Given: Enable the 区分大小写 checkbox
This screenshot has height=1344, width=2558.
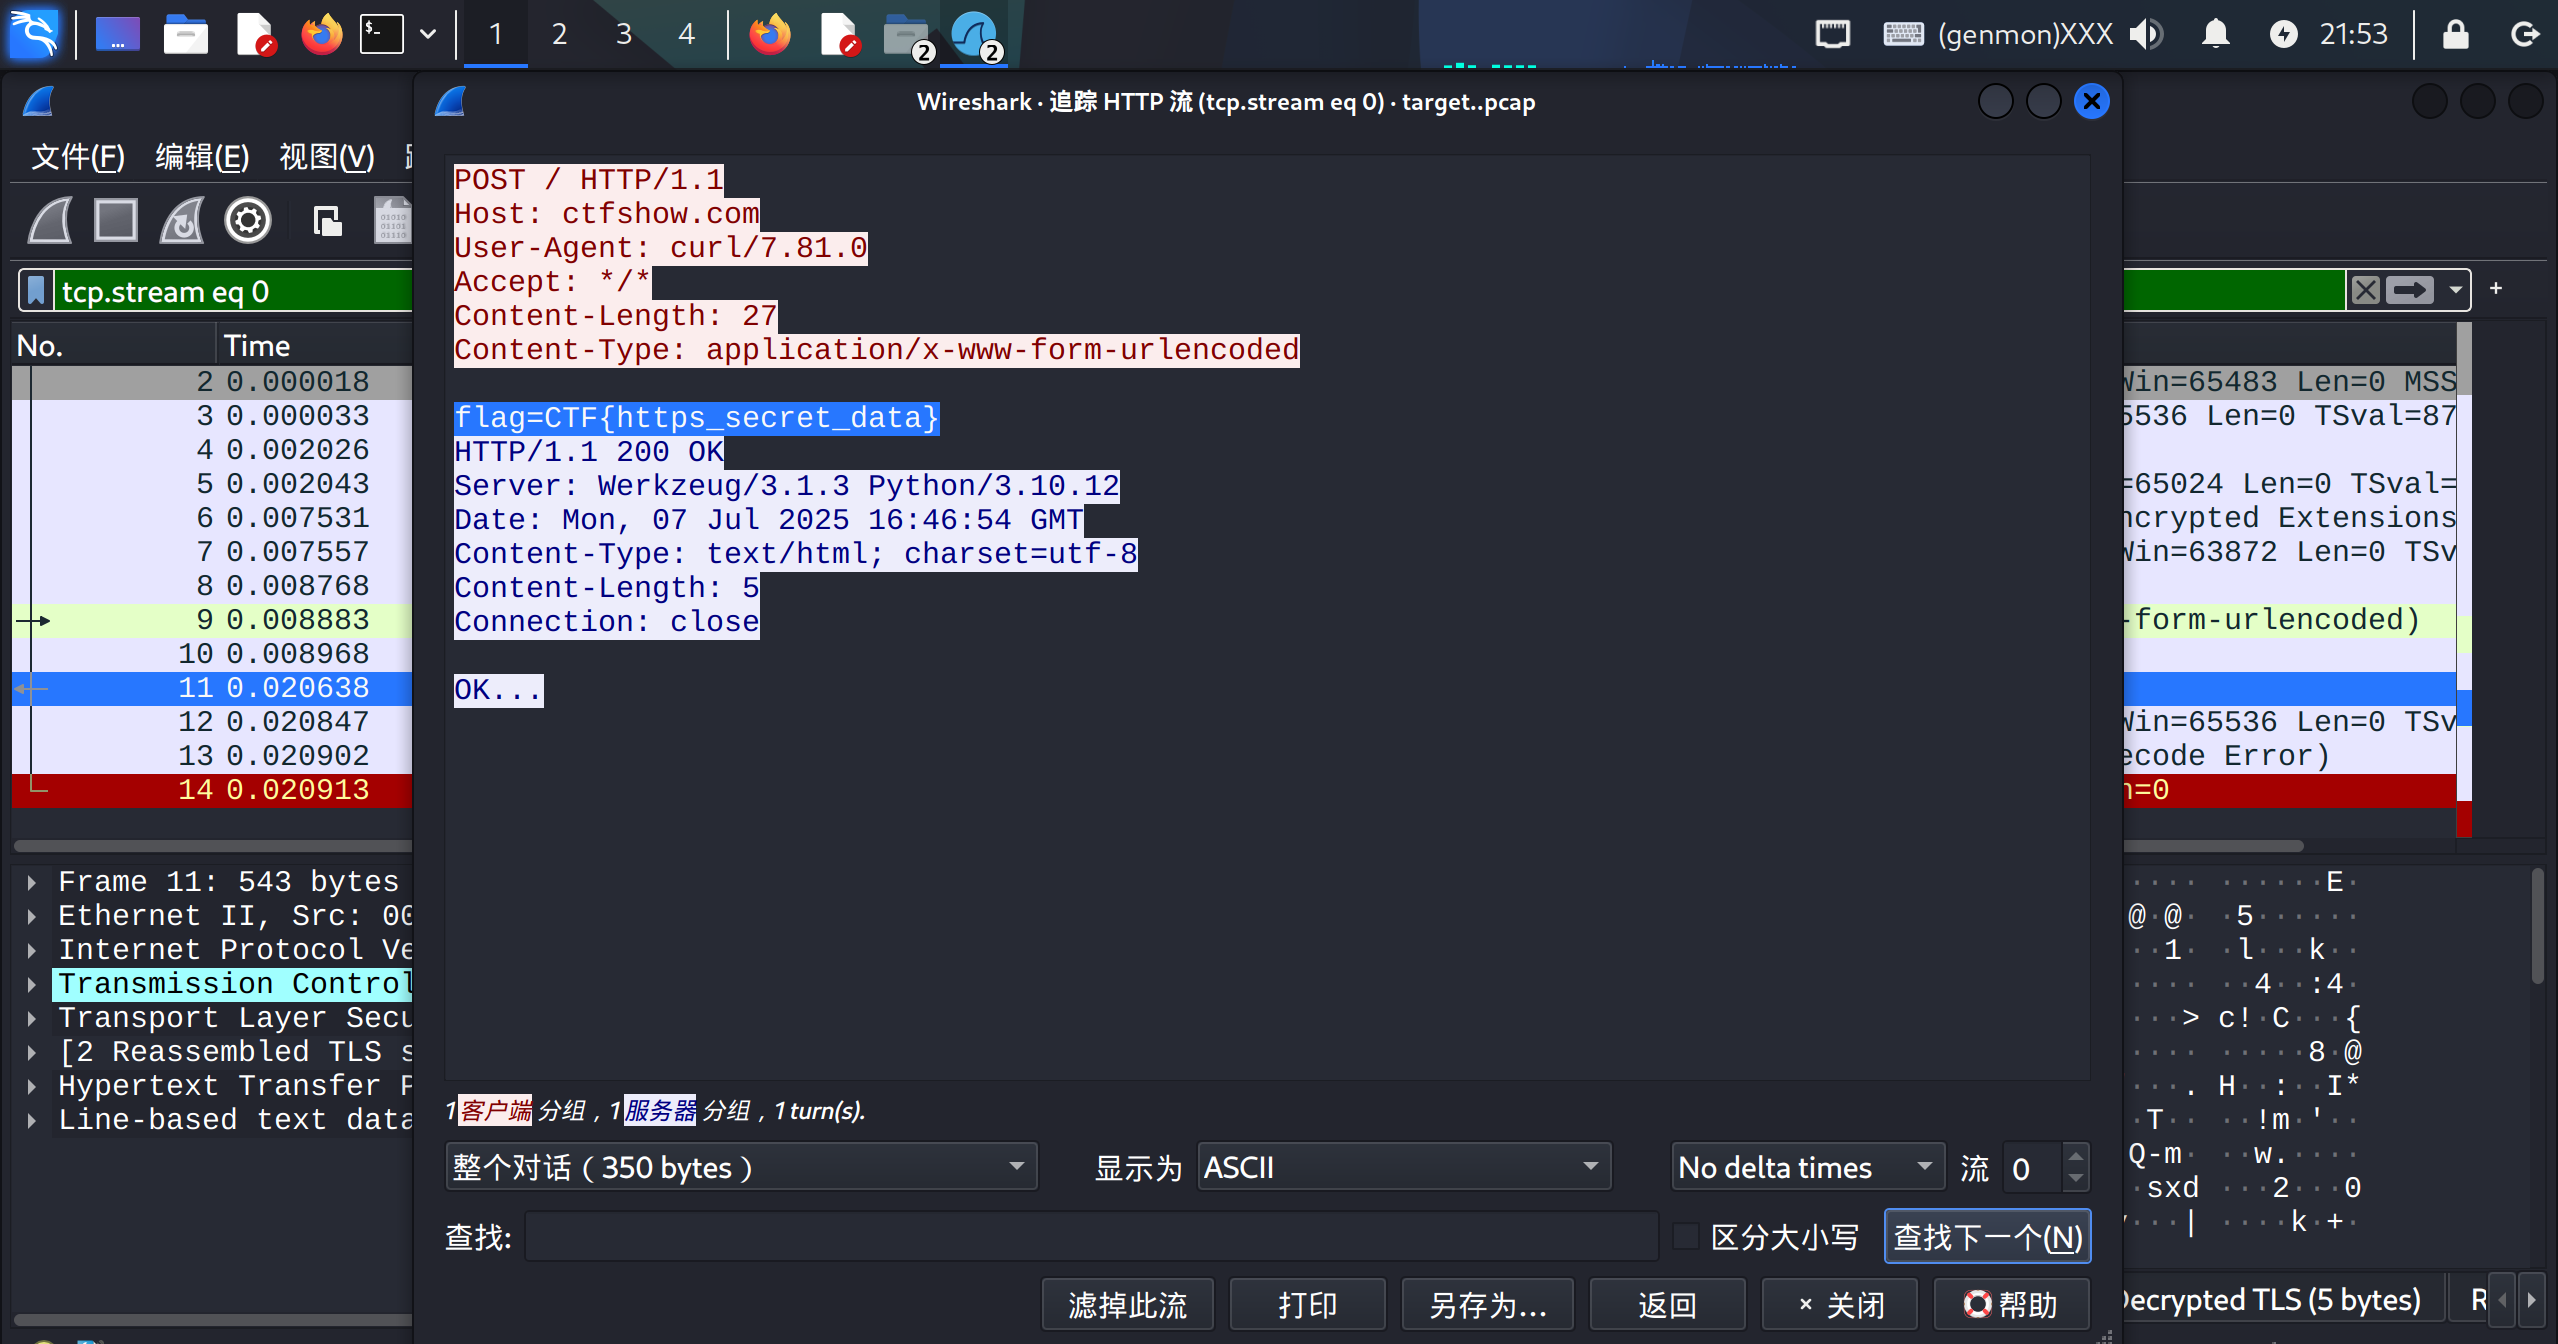Looking at the screenshot, I should 1686,1237.
